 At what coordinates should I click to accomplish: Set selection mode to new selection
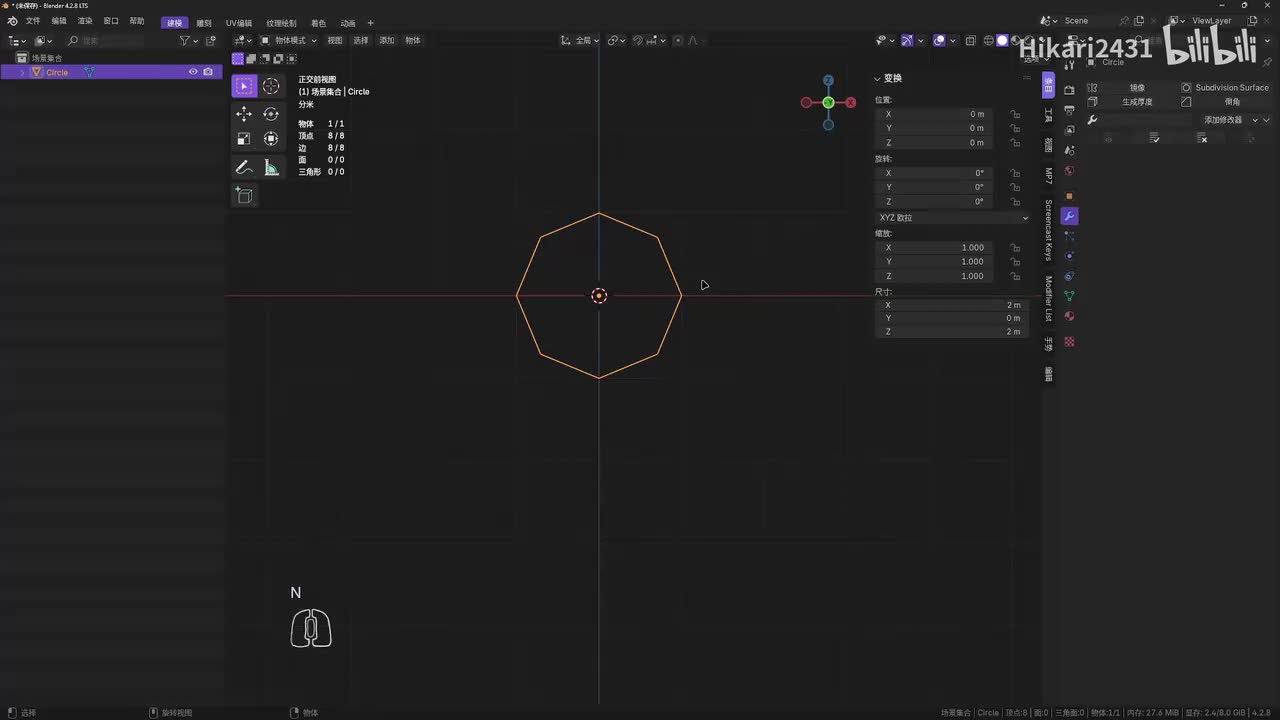238,59
